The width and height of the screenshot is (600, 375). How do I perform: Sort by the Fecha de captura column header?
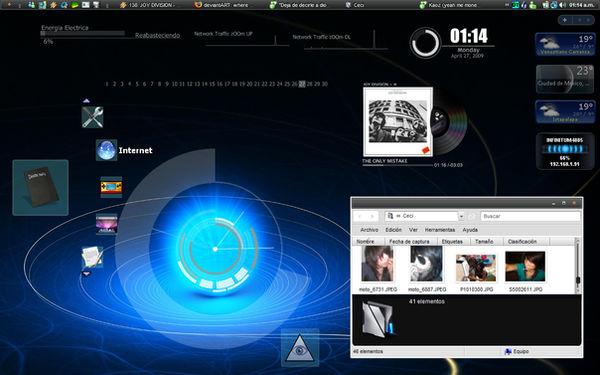pos(410,241)
